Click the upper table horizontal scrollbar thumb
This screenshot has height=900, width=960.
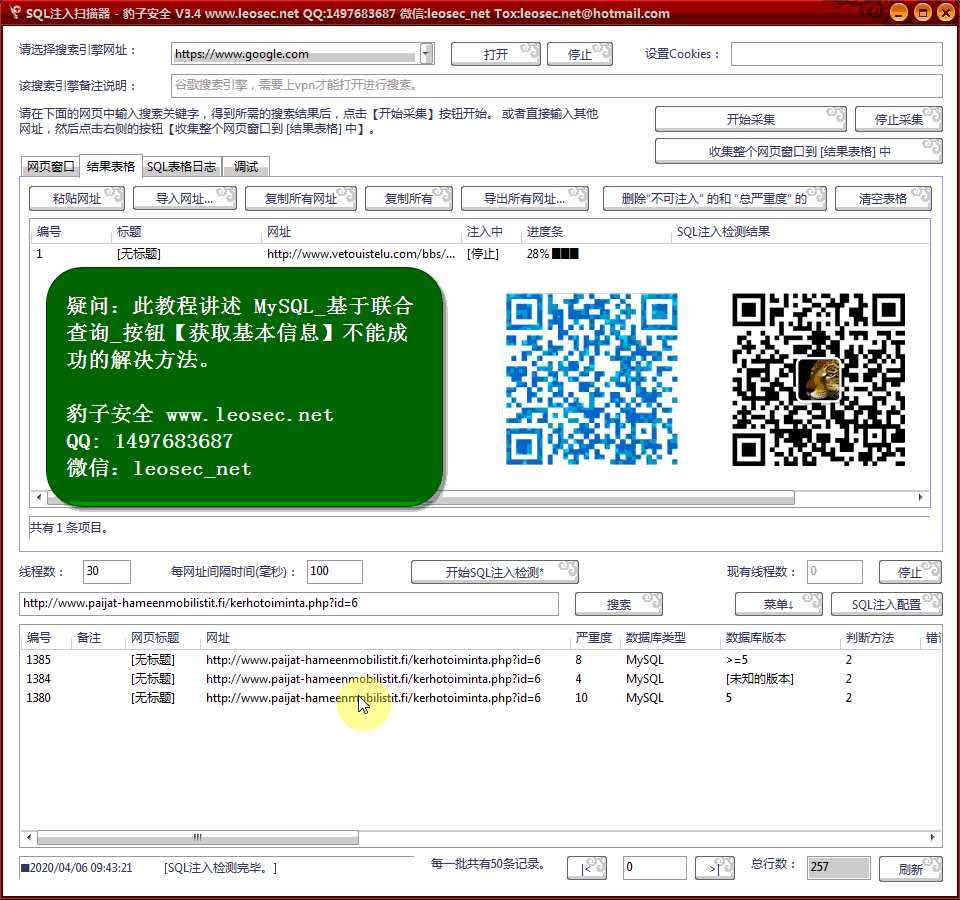point(421,497)
